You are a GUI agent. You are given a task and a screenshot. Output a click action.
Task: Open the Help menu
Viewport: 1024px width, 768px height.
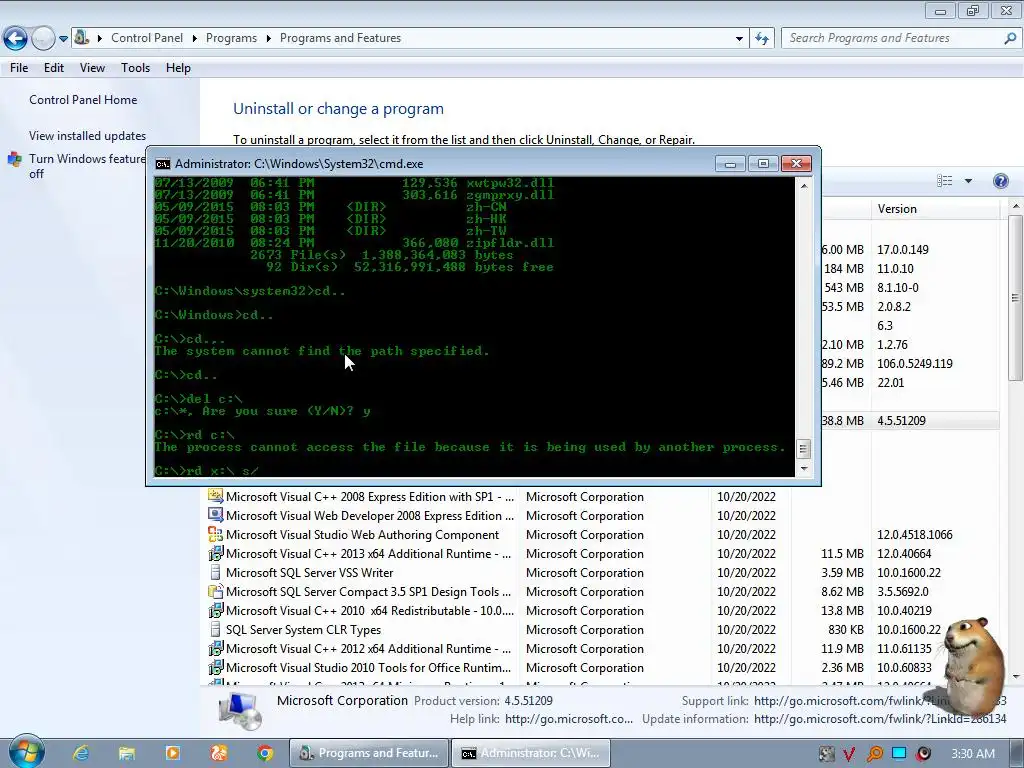coord(178,68)
